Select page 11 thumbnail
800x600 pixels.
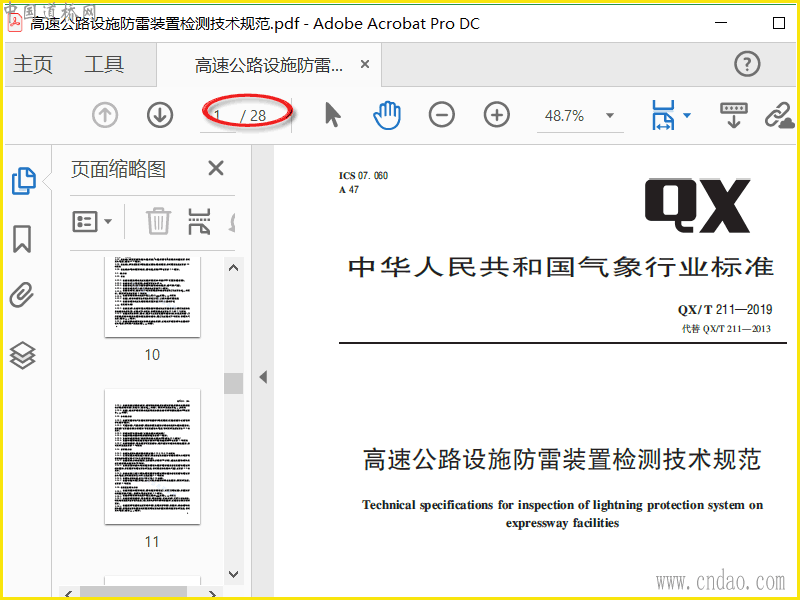(x=152, y=457)
